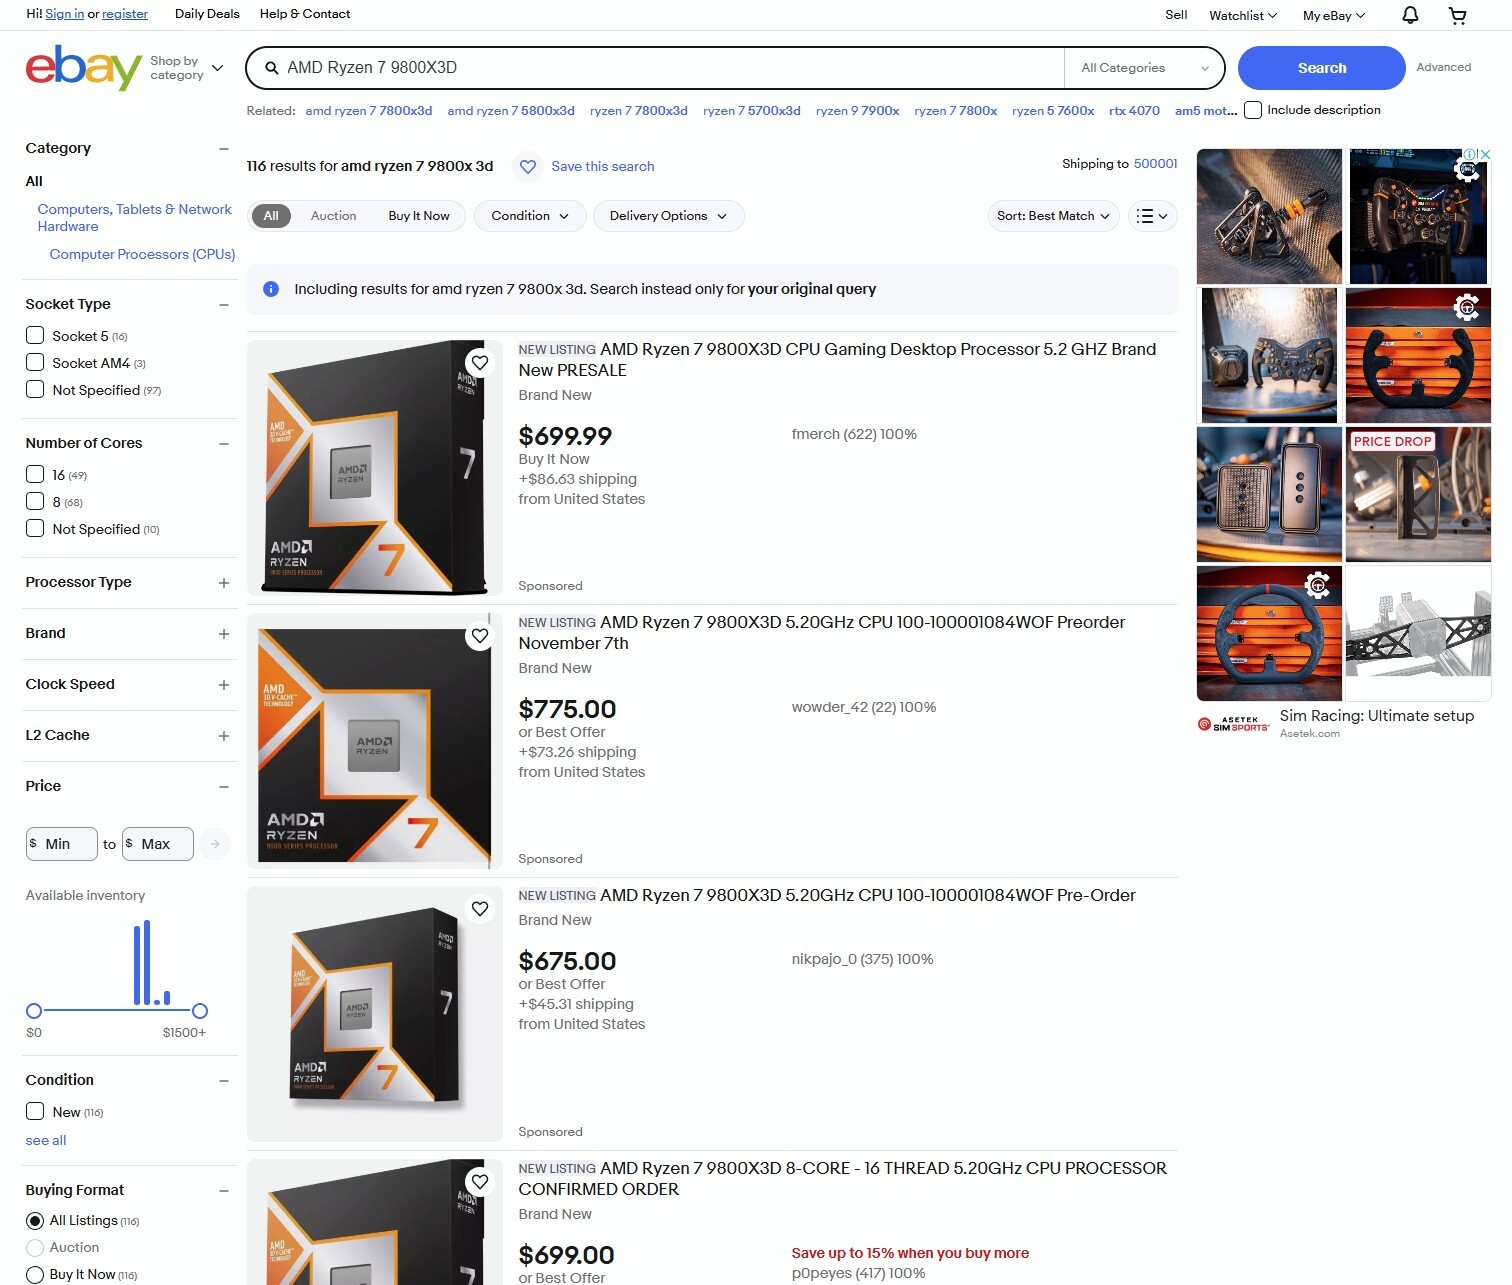Viewport: 1512px width, 1285px height.
Task: Expand the Clock Speed filter
Action: click(x=224, y=685)
